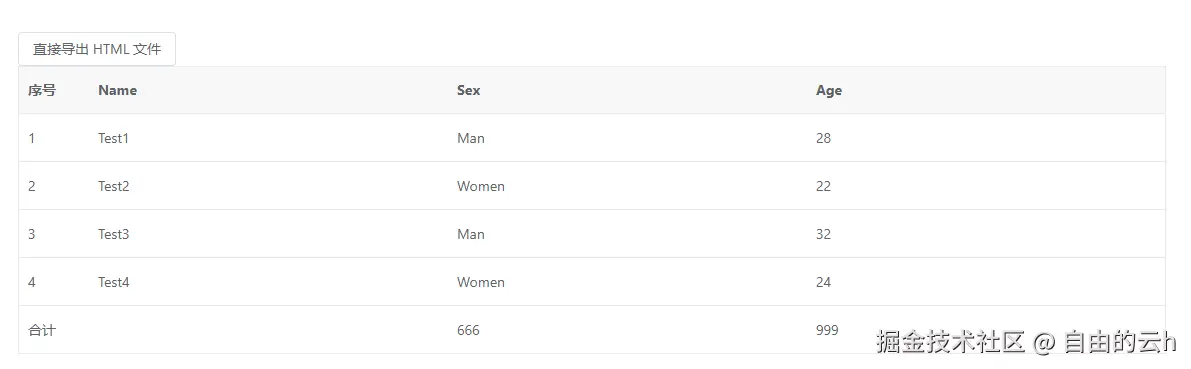Click the Women cell in Test2 row
The height and width of the screenshot is (369, 1191).
[x=481, y=186]
